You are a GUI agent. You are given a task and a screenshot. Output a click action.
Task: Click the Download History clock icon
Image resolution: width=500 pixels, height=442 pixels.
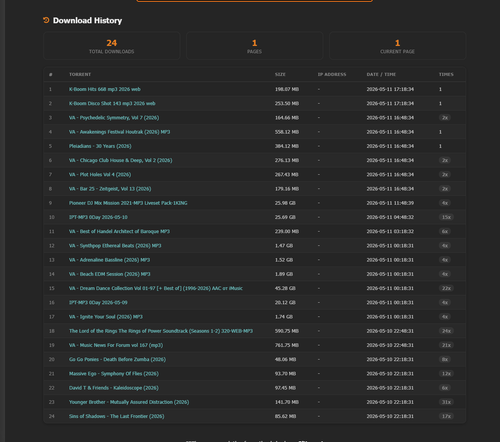point(46,20)
